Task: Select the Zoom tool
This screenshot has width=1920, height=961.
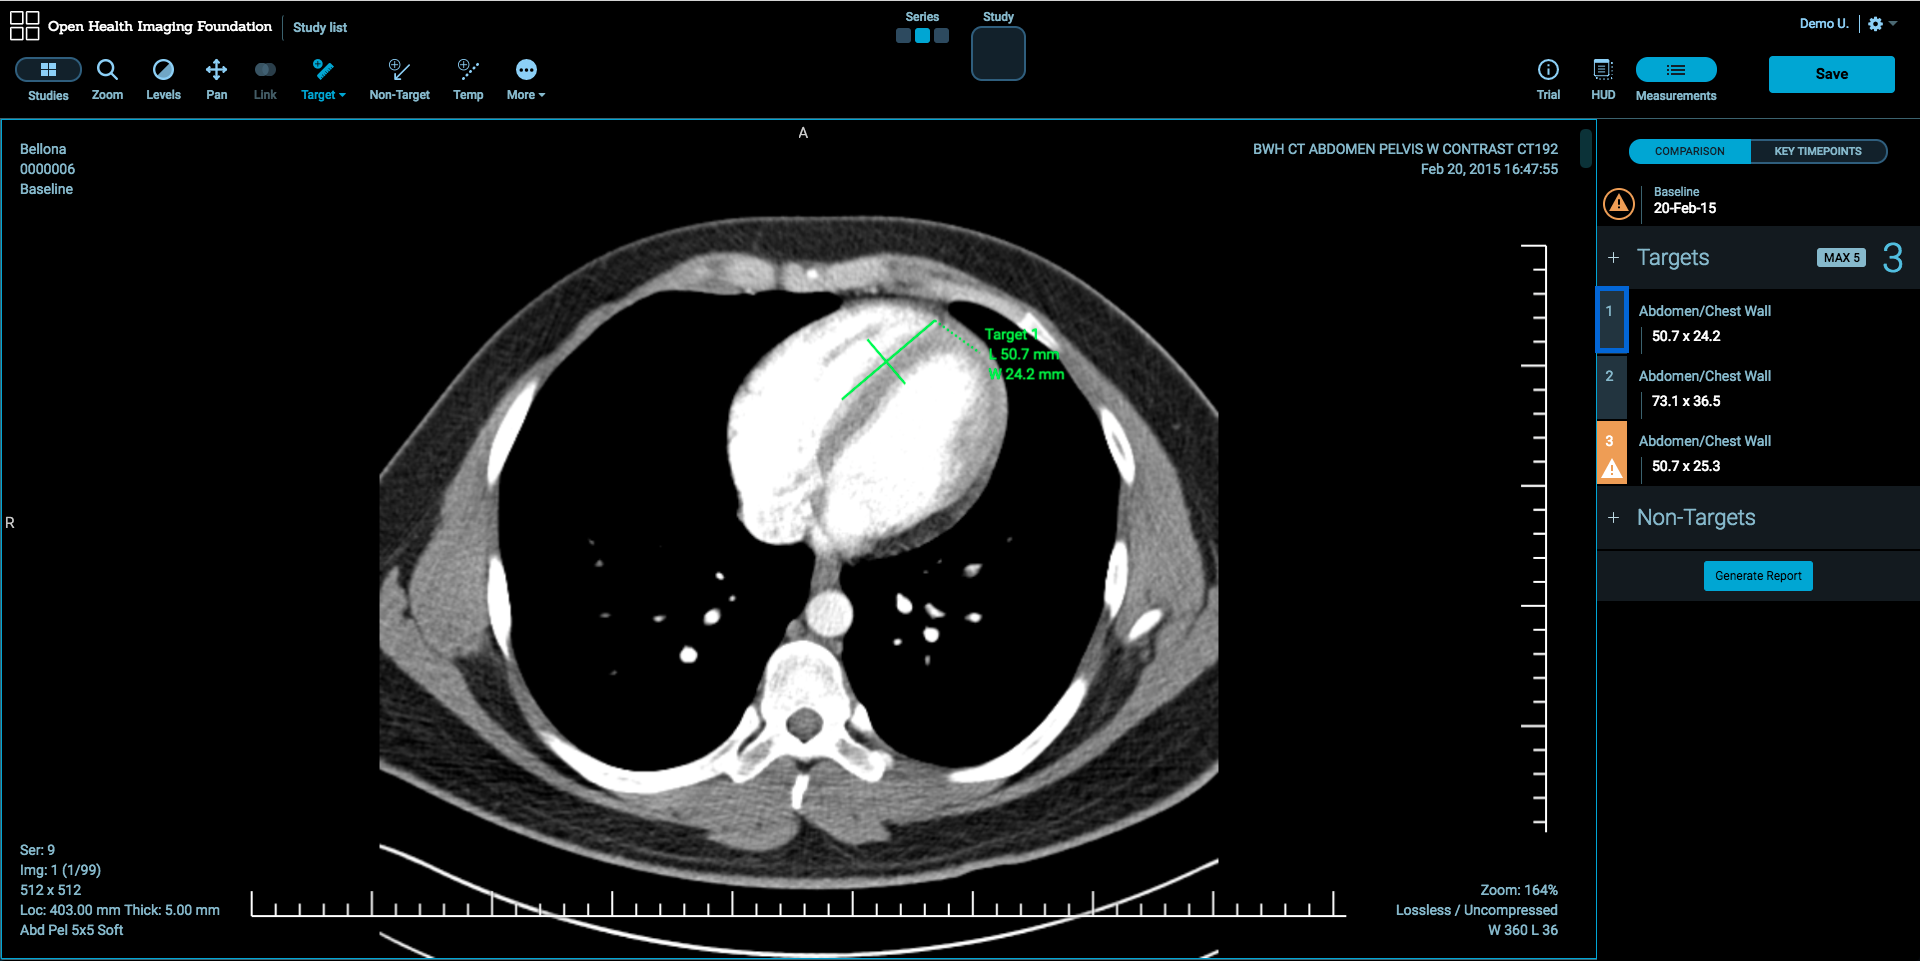Action: click(x=107, y=78)
